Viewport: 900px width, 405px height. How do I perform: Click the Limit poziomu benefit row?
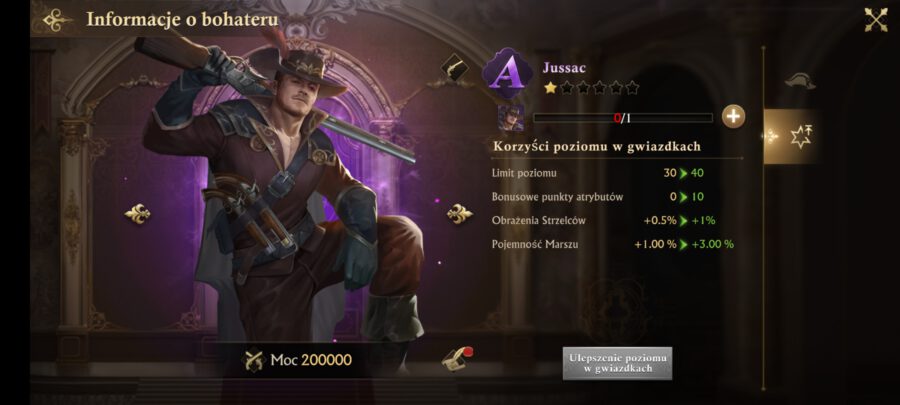(x=599, y=173)
